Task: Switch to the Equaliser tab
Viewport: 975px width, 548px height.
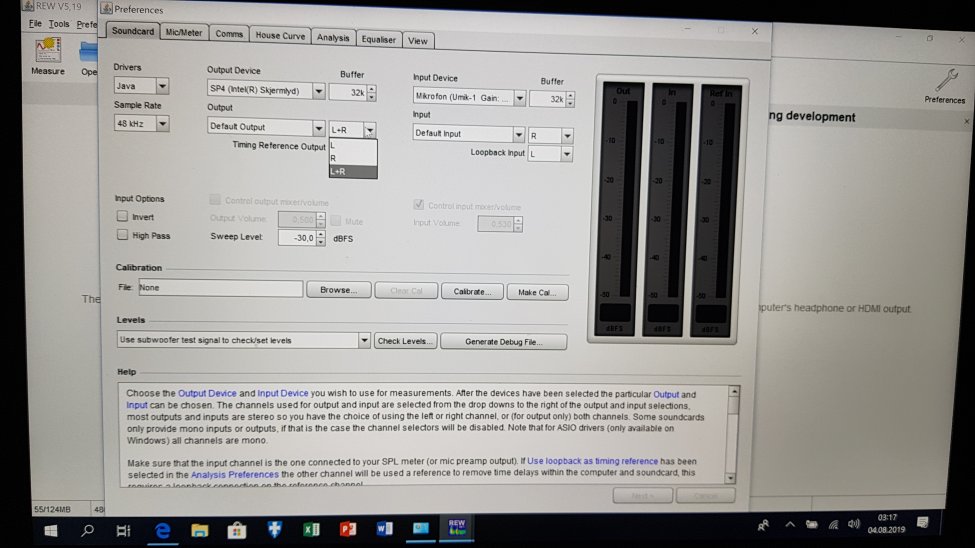Action: (379, 39)
